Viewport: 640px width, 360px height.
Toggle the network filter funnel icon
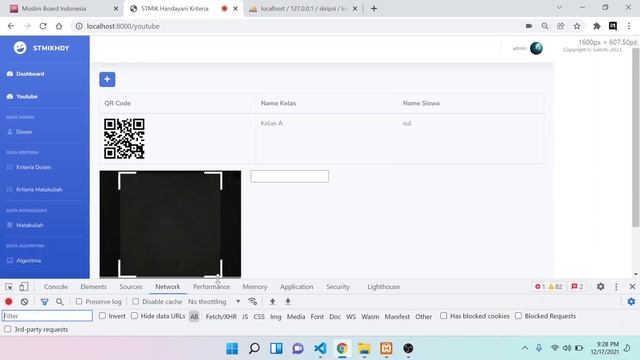[x=44, y=302]
